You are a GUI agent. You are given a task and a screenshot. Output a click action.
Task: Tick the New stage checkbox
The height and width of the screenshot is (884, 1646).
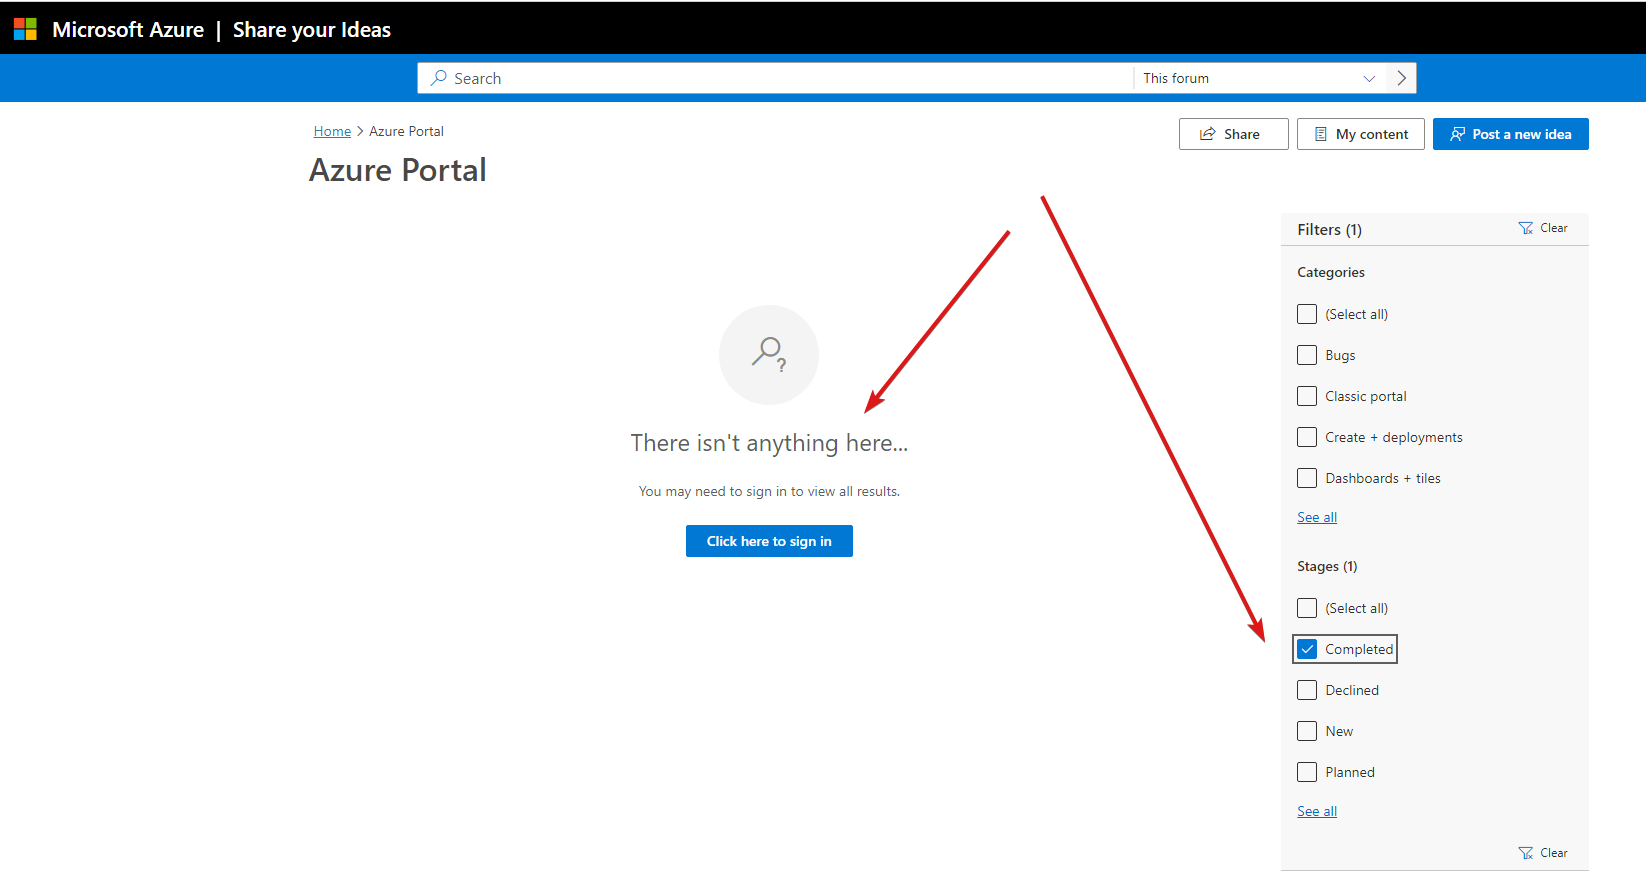1307,731
